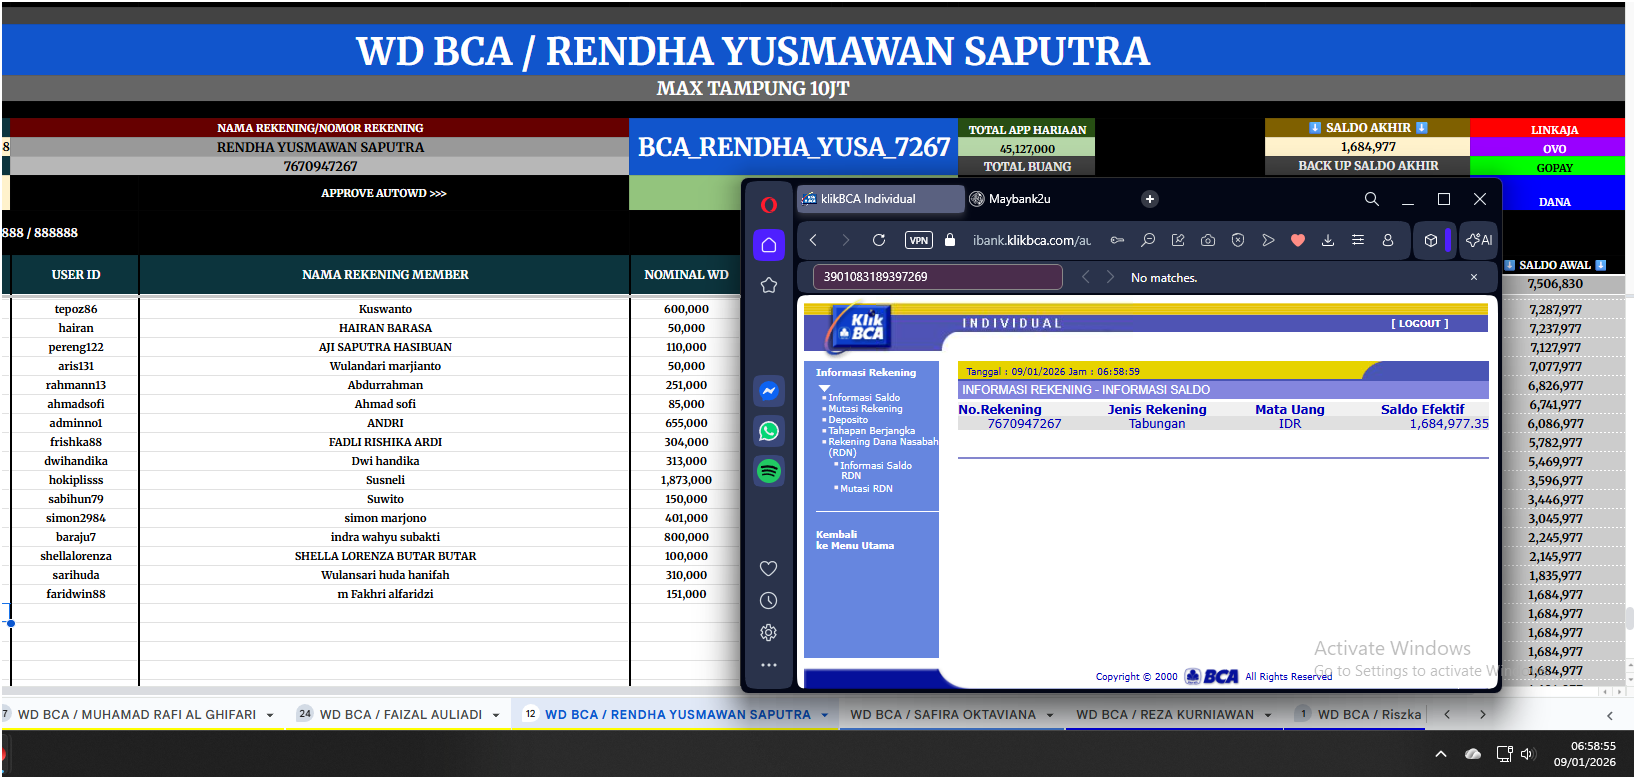This screenshot has width=1636, height=779.
Task: Open dropdown arrow for RENDHA YUSMAWAN SAPUTRA tab
Action: tap(825, 716)
